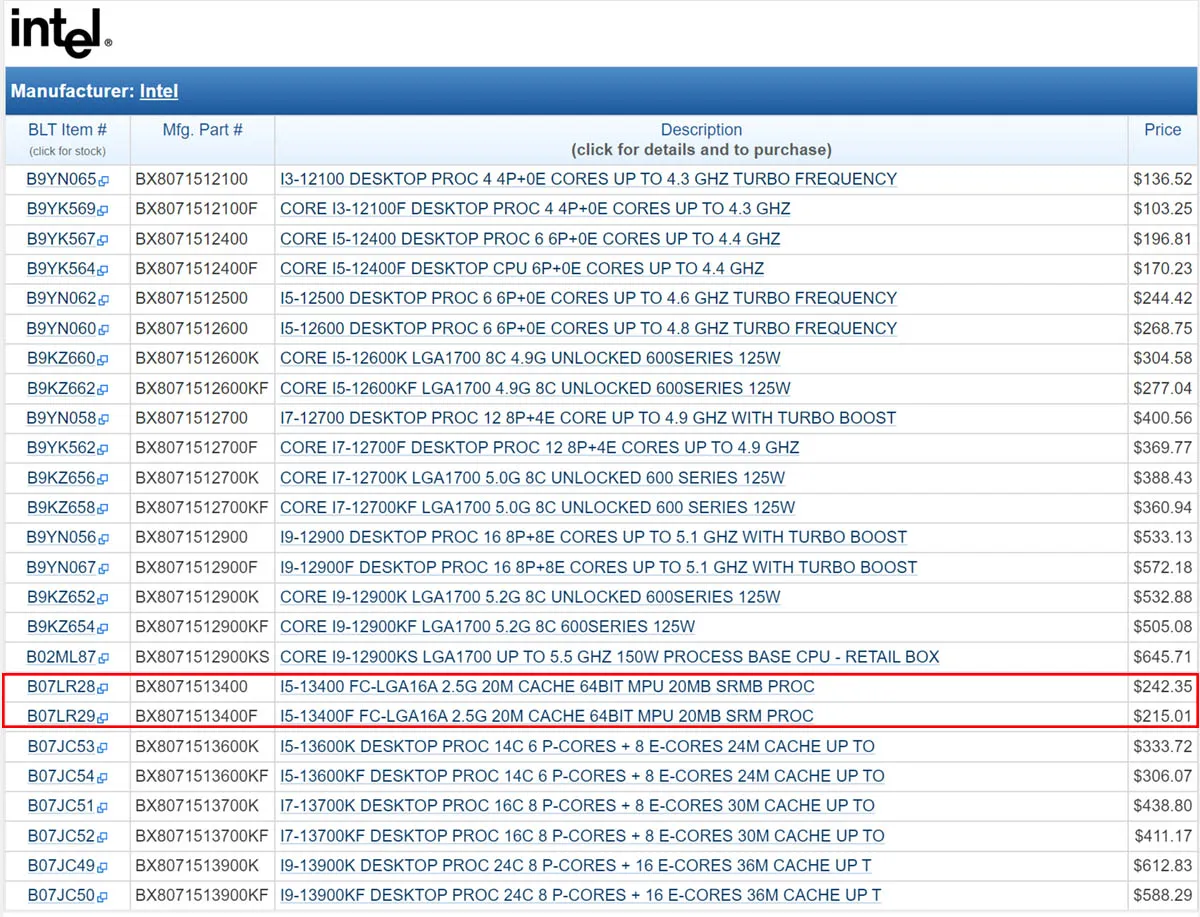Screen dimensions: 1200x917
Task: Open CORE I7-12700K LGA1700 description link
Action: point(533,478)
